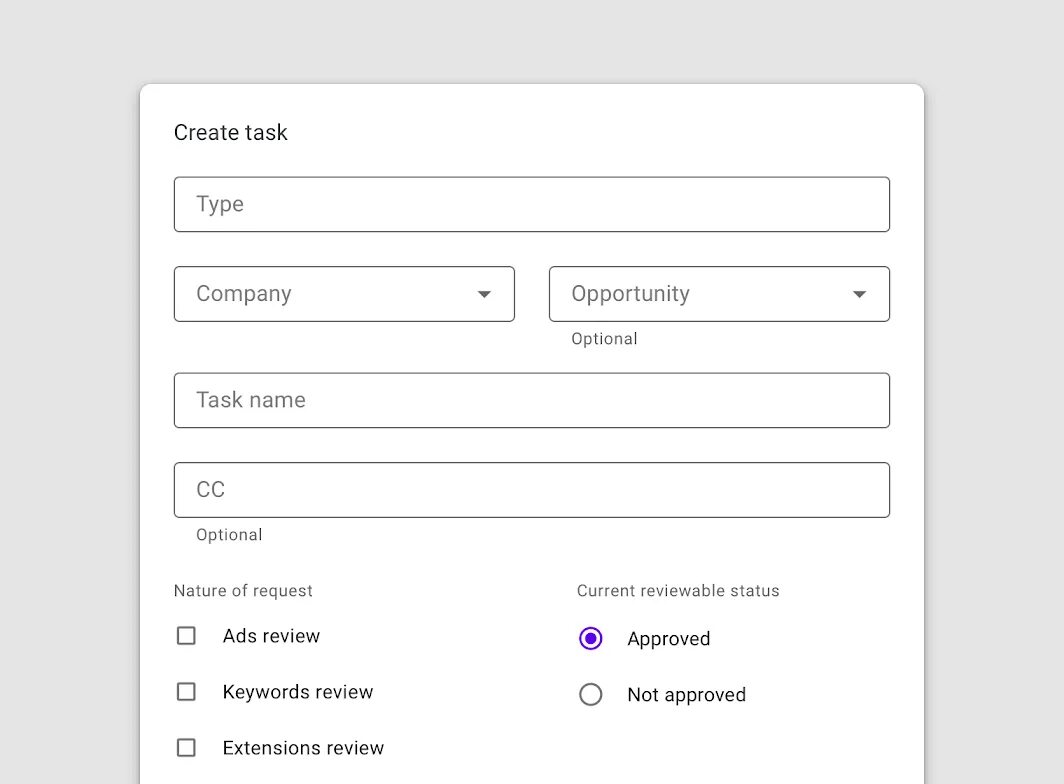This screenshot has height=784, width=1064.
Task: Click the Not approved option label
Action: tap(687, 695)
